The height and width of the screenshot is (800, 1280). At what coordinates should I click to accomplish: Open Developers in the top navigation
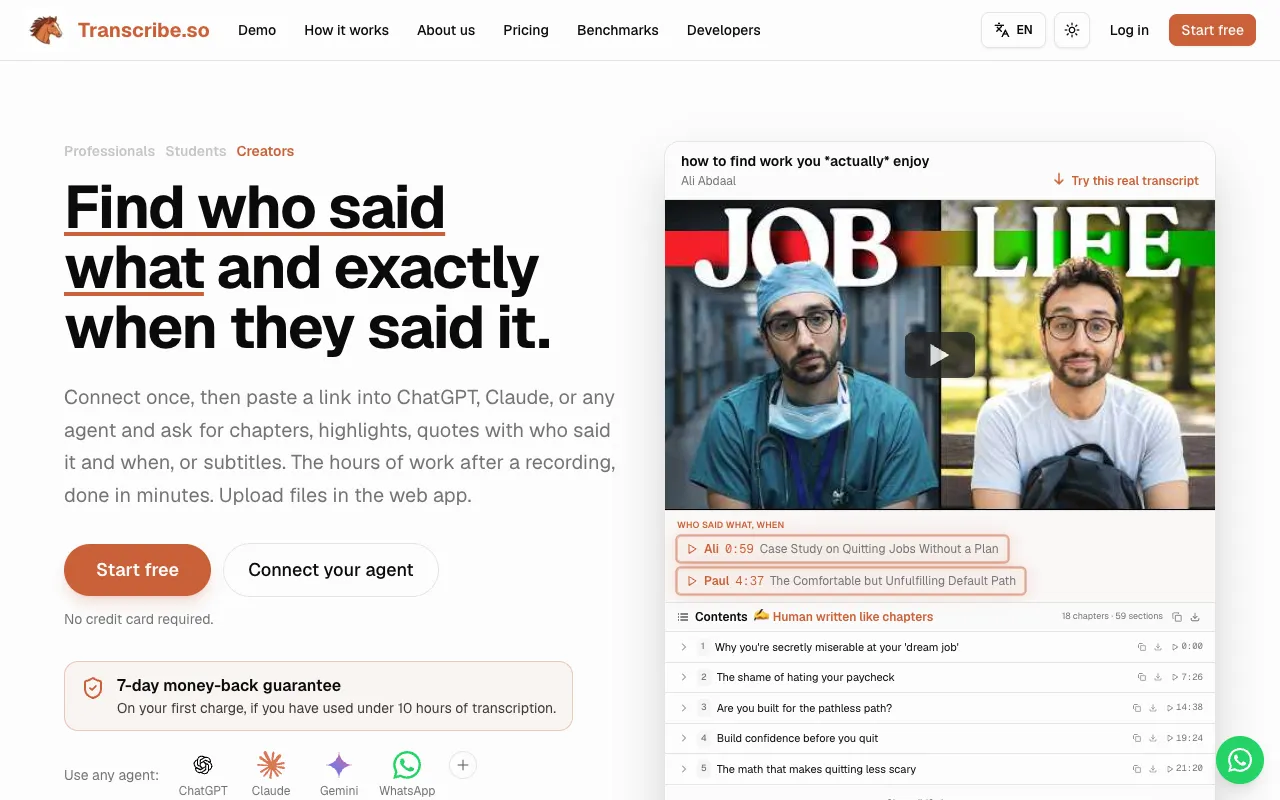(x=724, y=30)
